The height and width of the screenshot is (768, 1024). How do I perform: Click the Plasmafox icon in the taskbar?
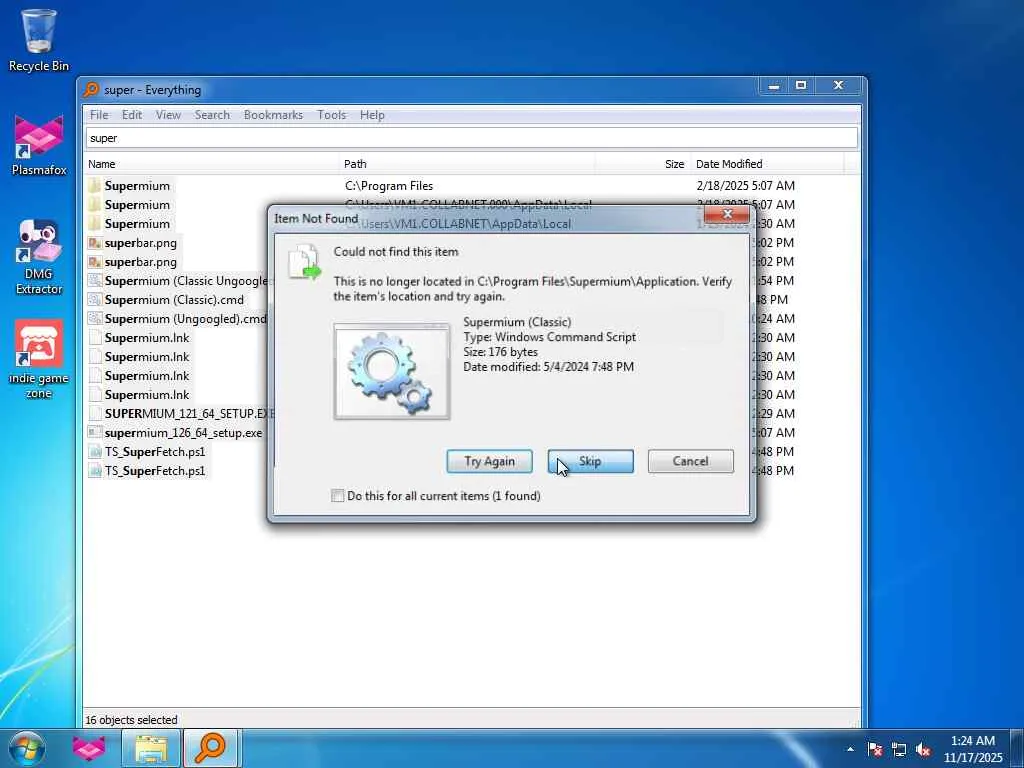click(x=89, y=748)
